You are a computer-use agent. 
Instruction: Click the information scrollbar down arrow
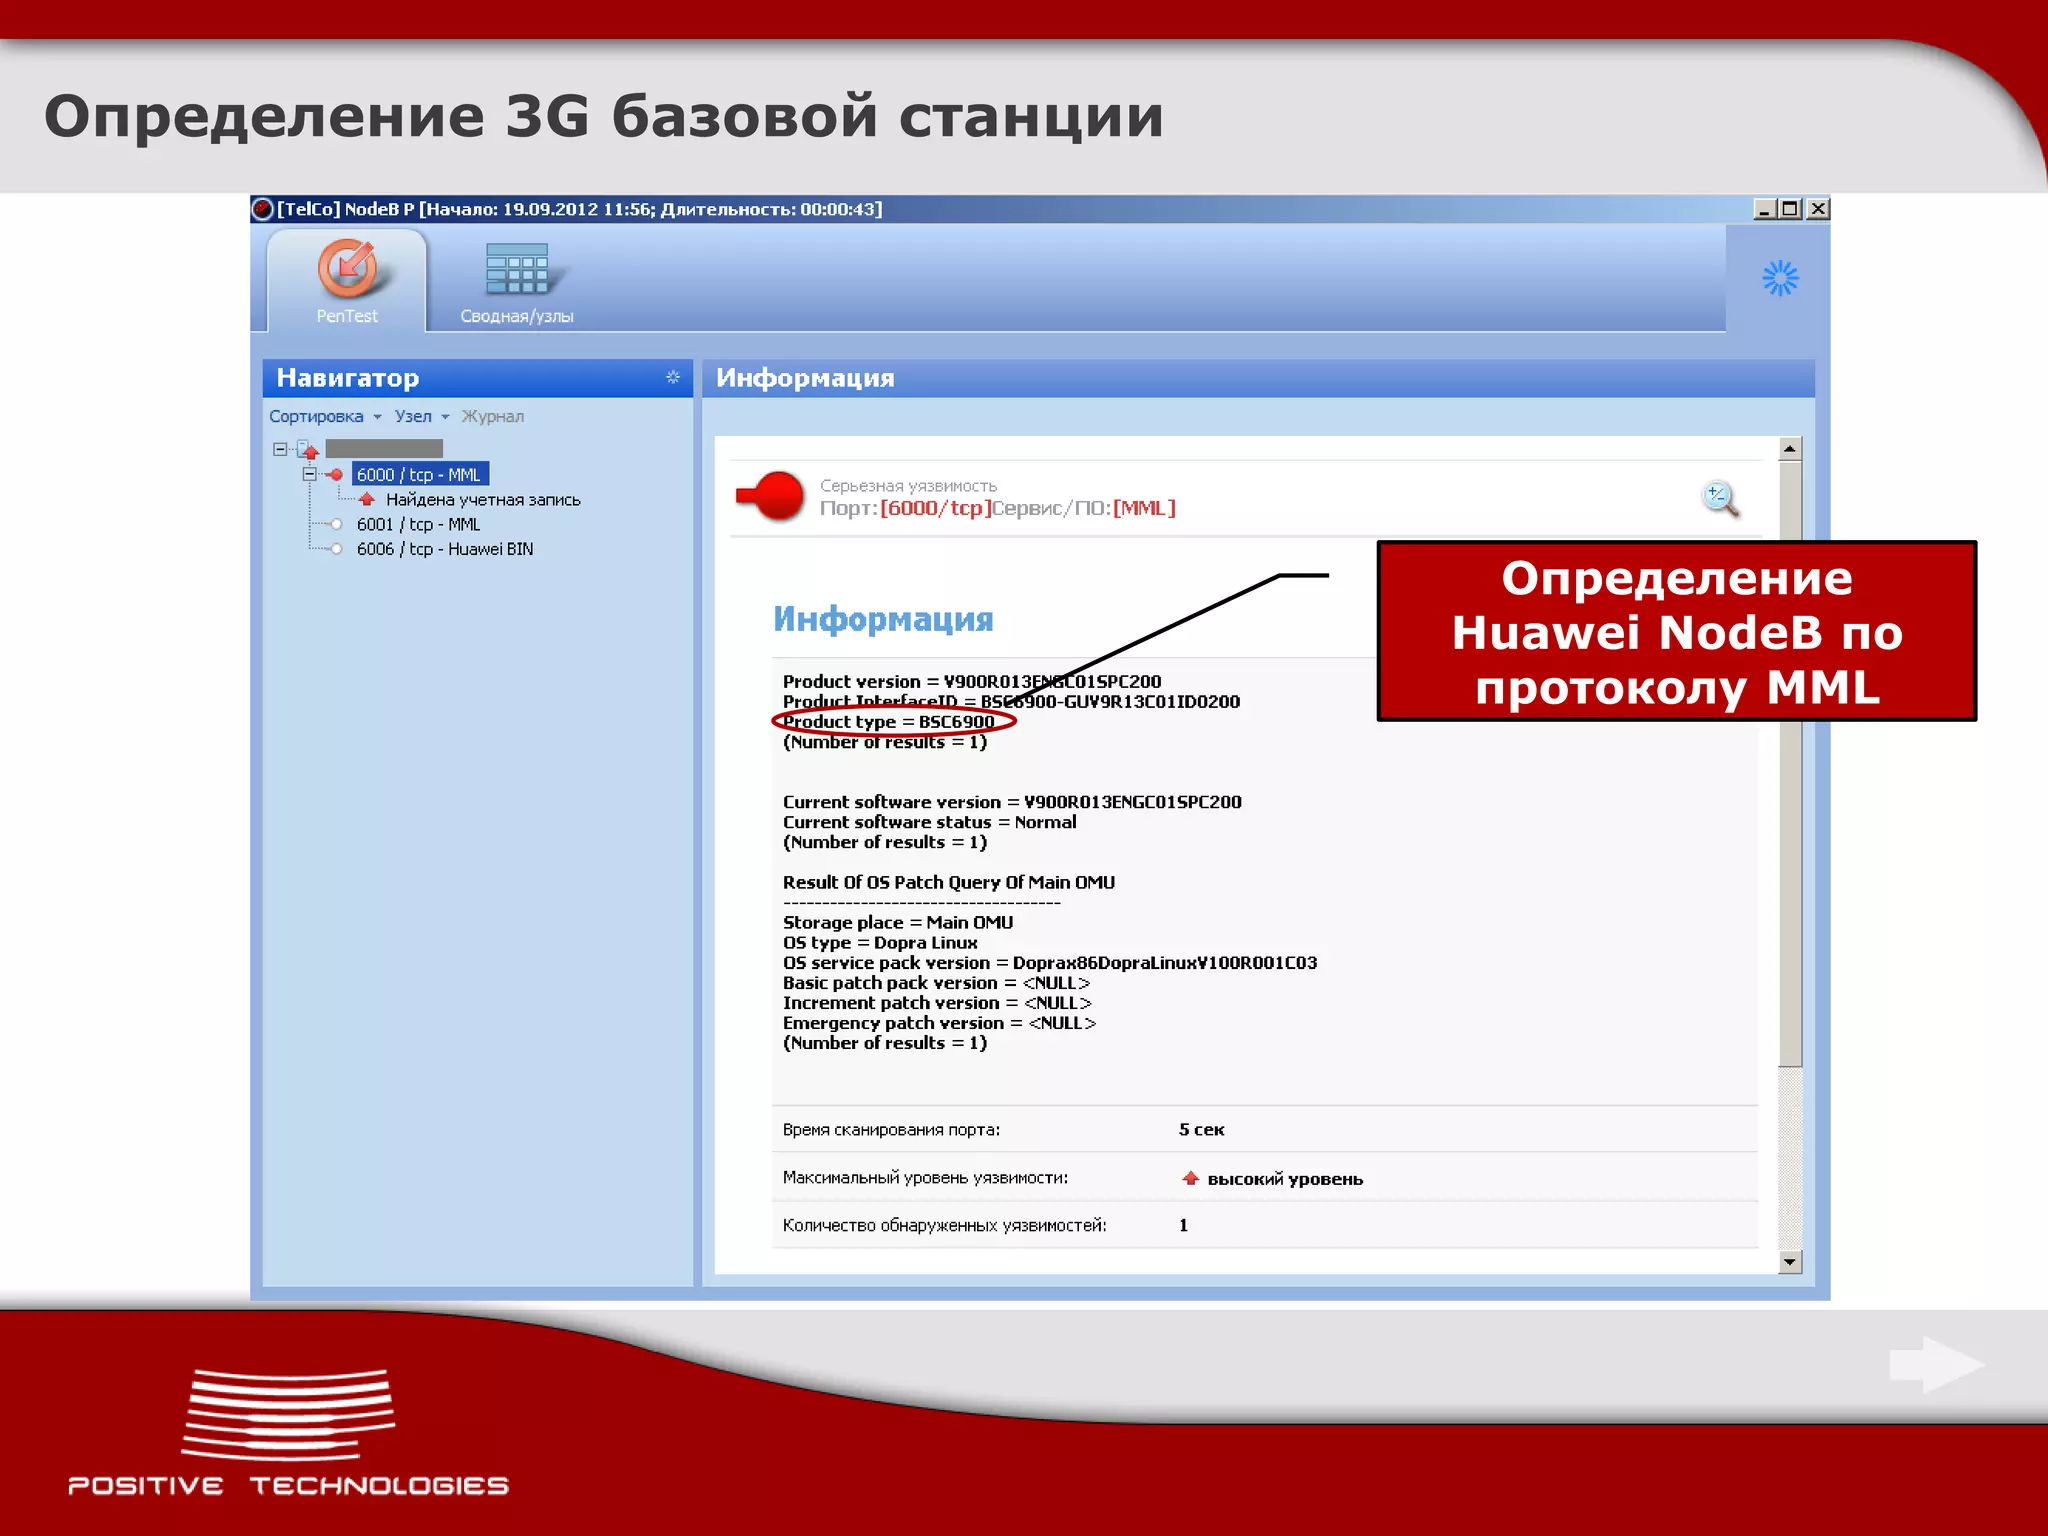click(1790, 1262)
